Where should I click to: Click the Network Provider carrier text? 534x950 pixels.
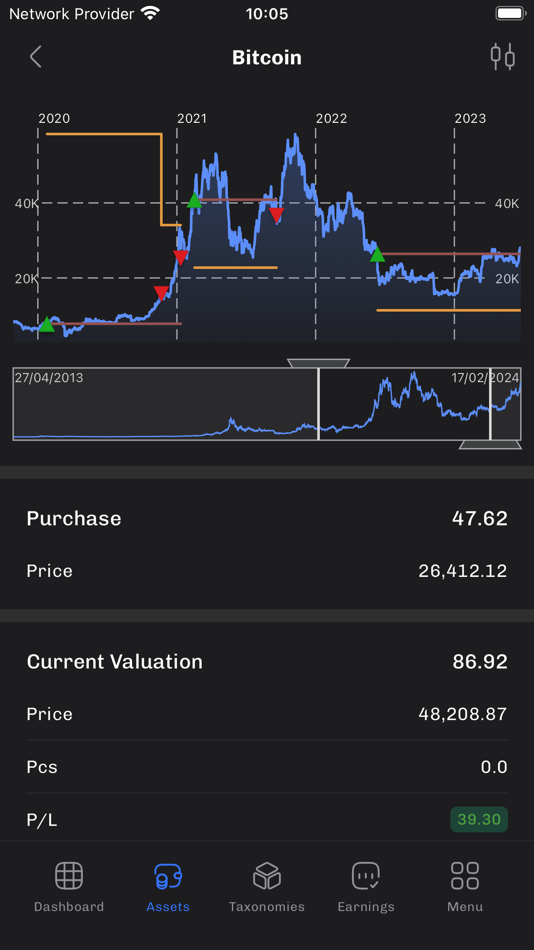[x=72, y=13]
